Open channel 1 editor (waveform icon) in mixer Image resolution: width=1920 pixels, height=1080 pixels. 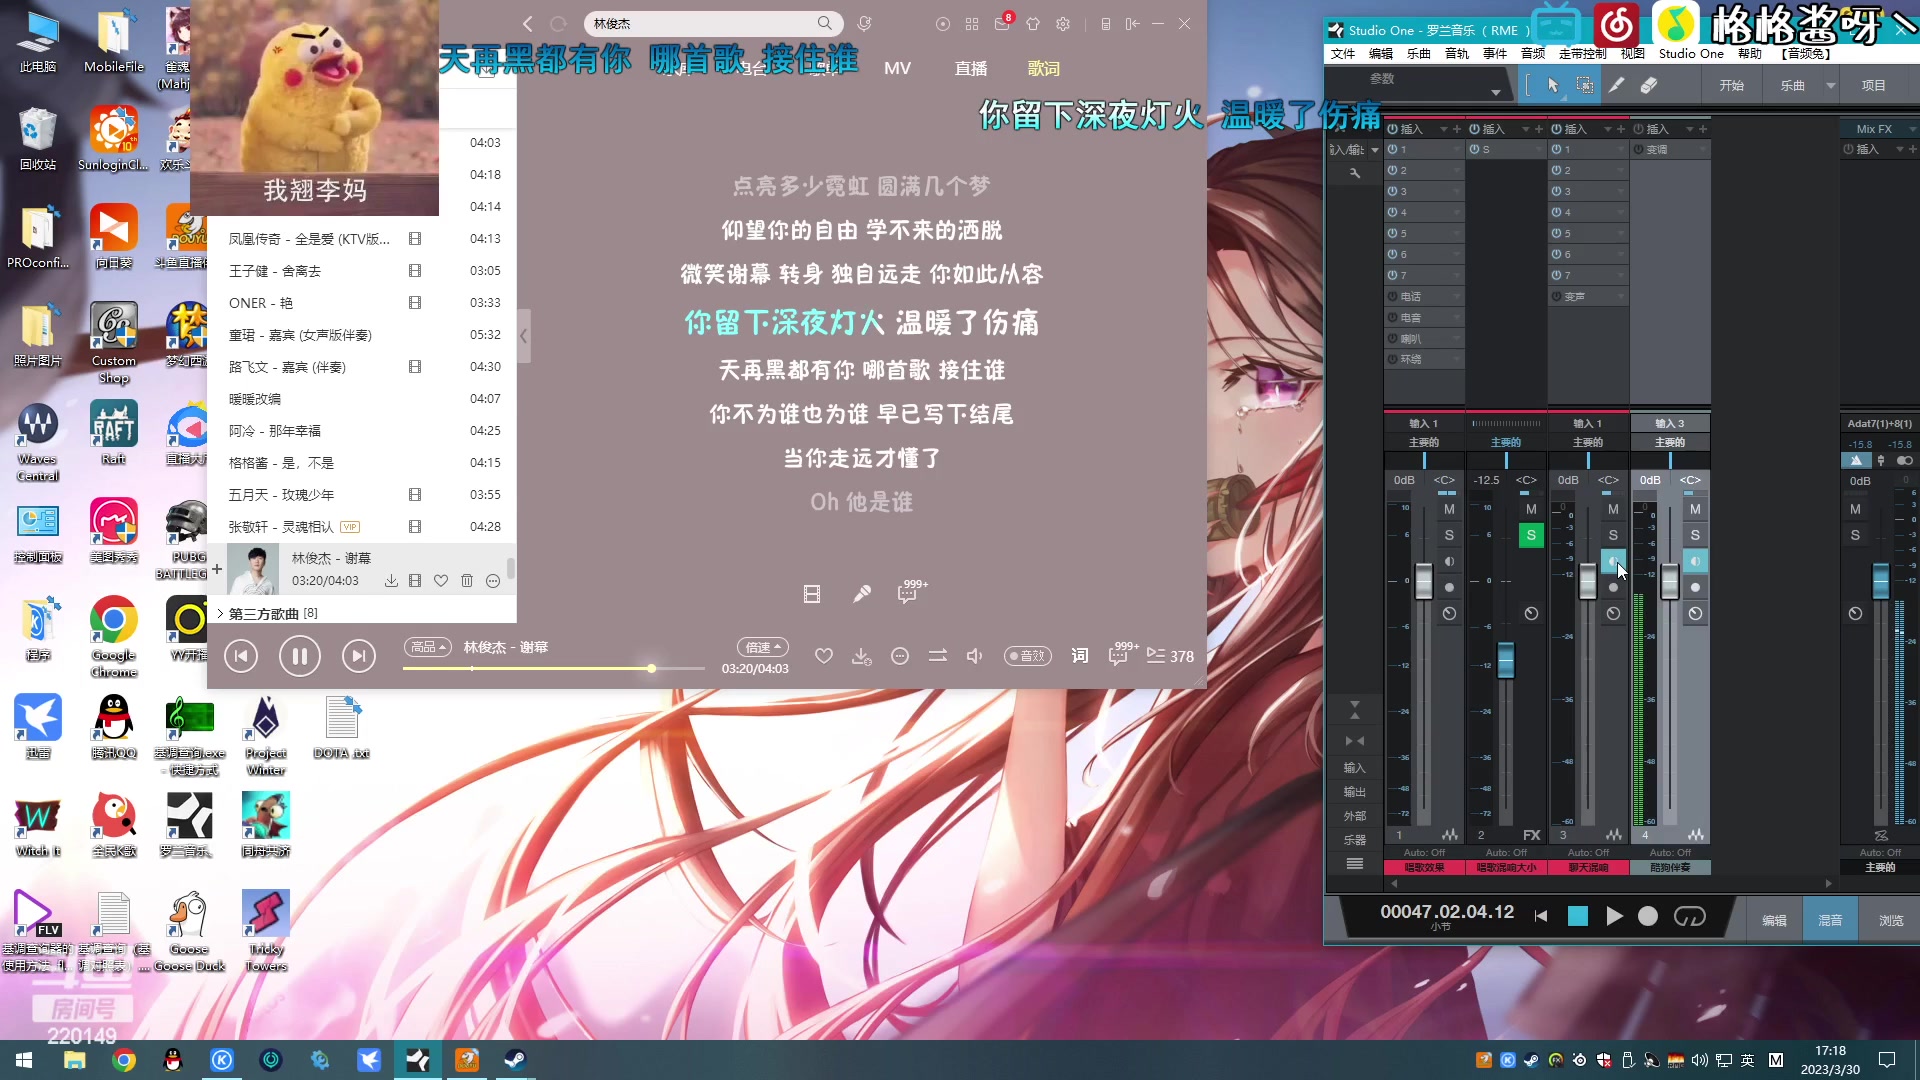click(1450, 835)
